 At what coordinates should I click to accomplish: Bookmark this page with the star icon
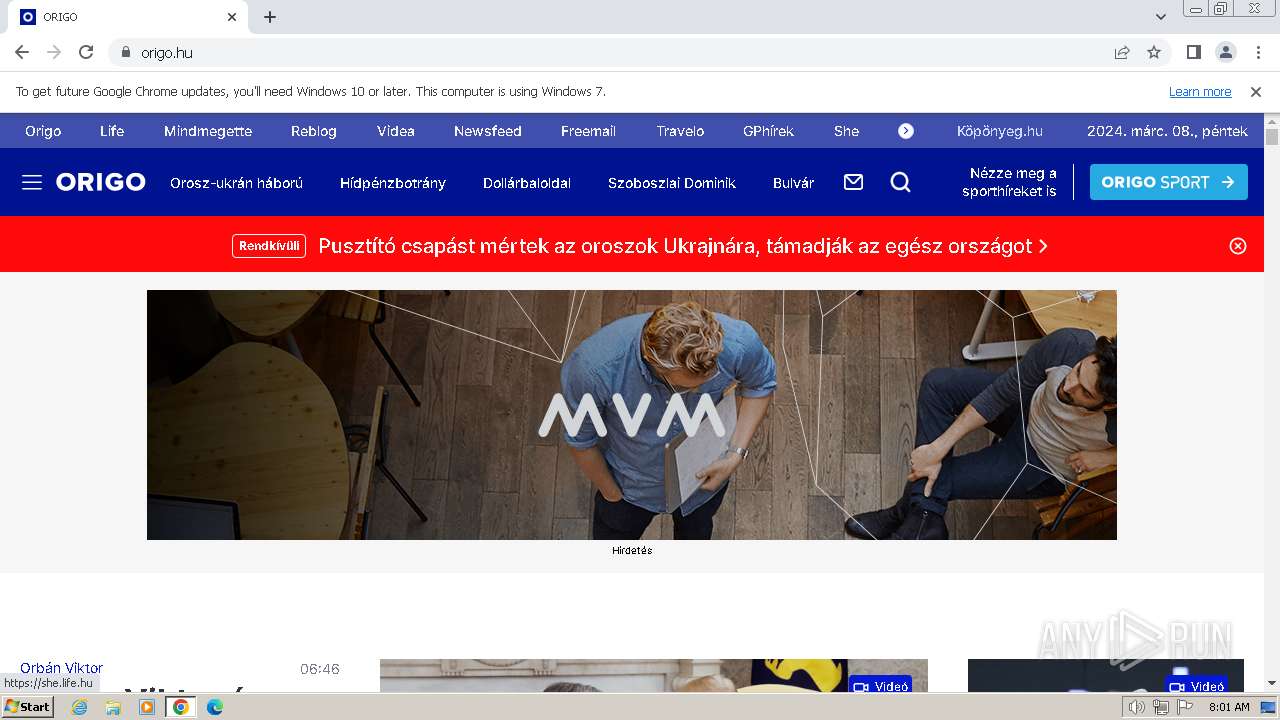click(x=1154, y=52)
